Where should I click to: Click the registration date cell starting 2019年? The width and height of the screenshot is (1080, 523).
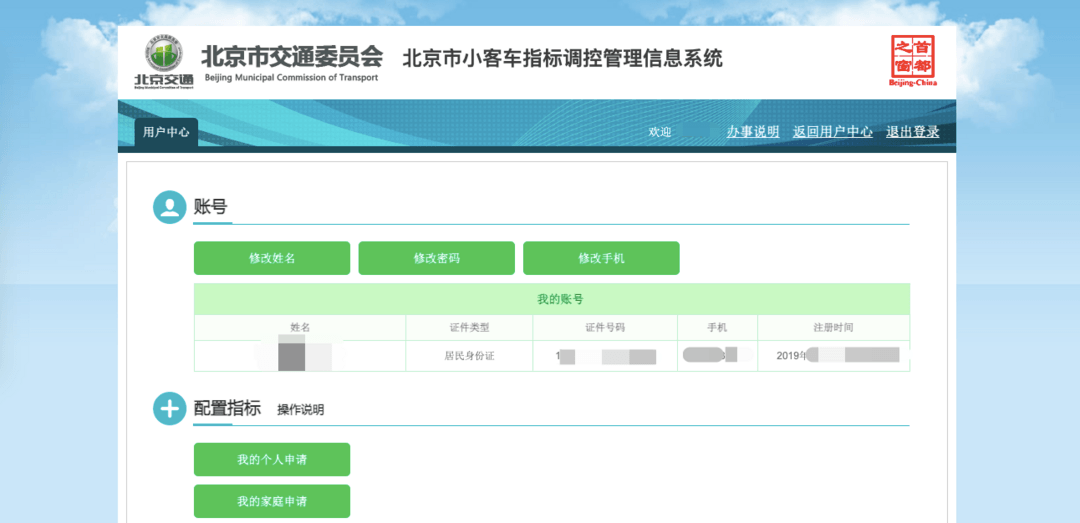coord(833,356)
